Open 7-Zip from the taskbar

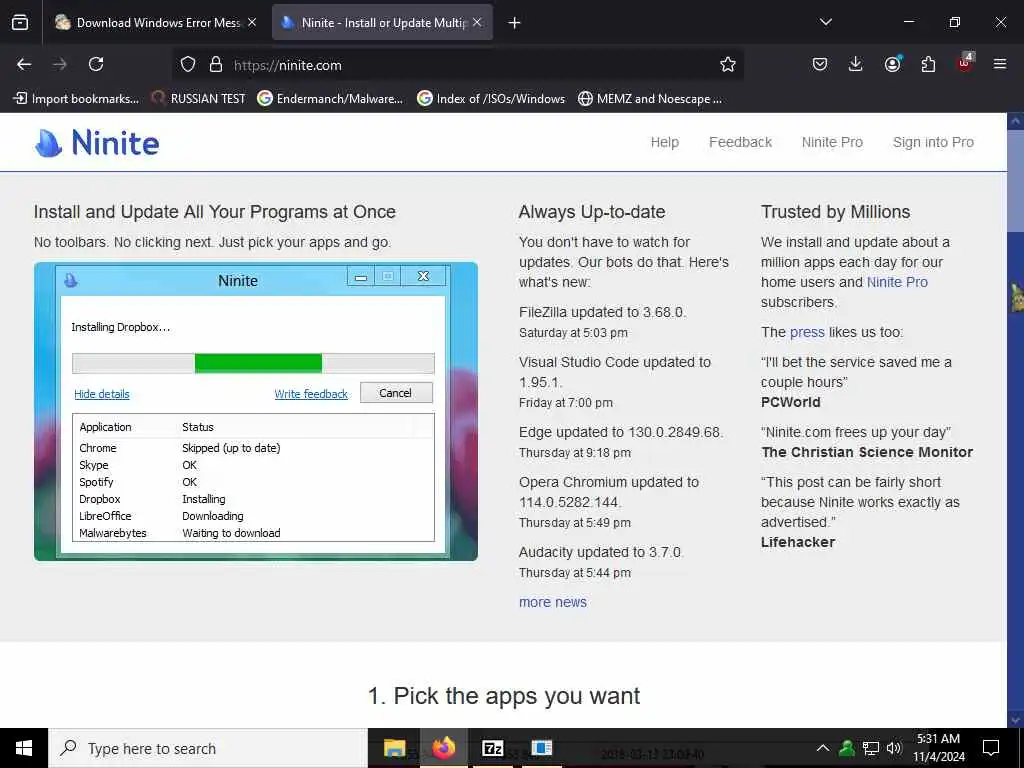click(492, 748)
